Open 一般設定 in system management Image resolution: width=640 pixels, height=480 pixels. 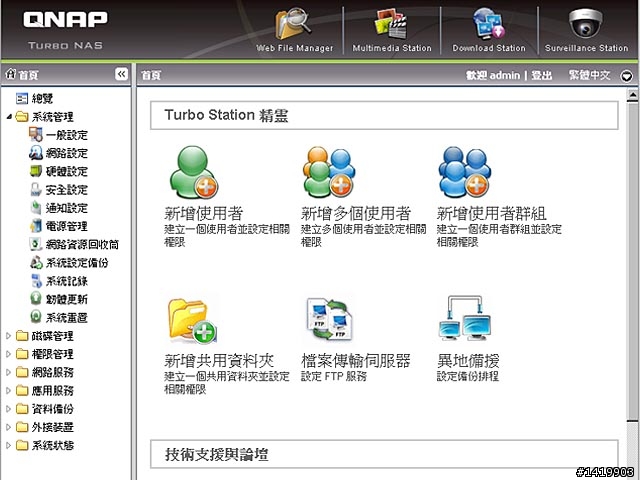67,135
